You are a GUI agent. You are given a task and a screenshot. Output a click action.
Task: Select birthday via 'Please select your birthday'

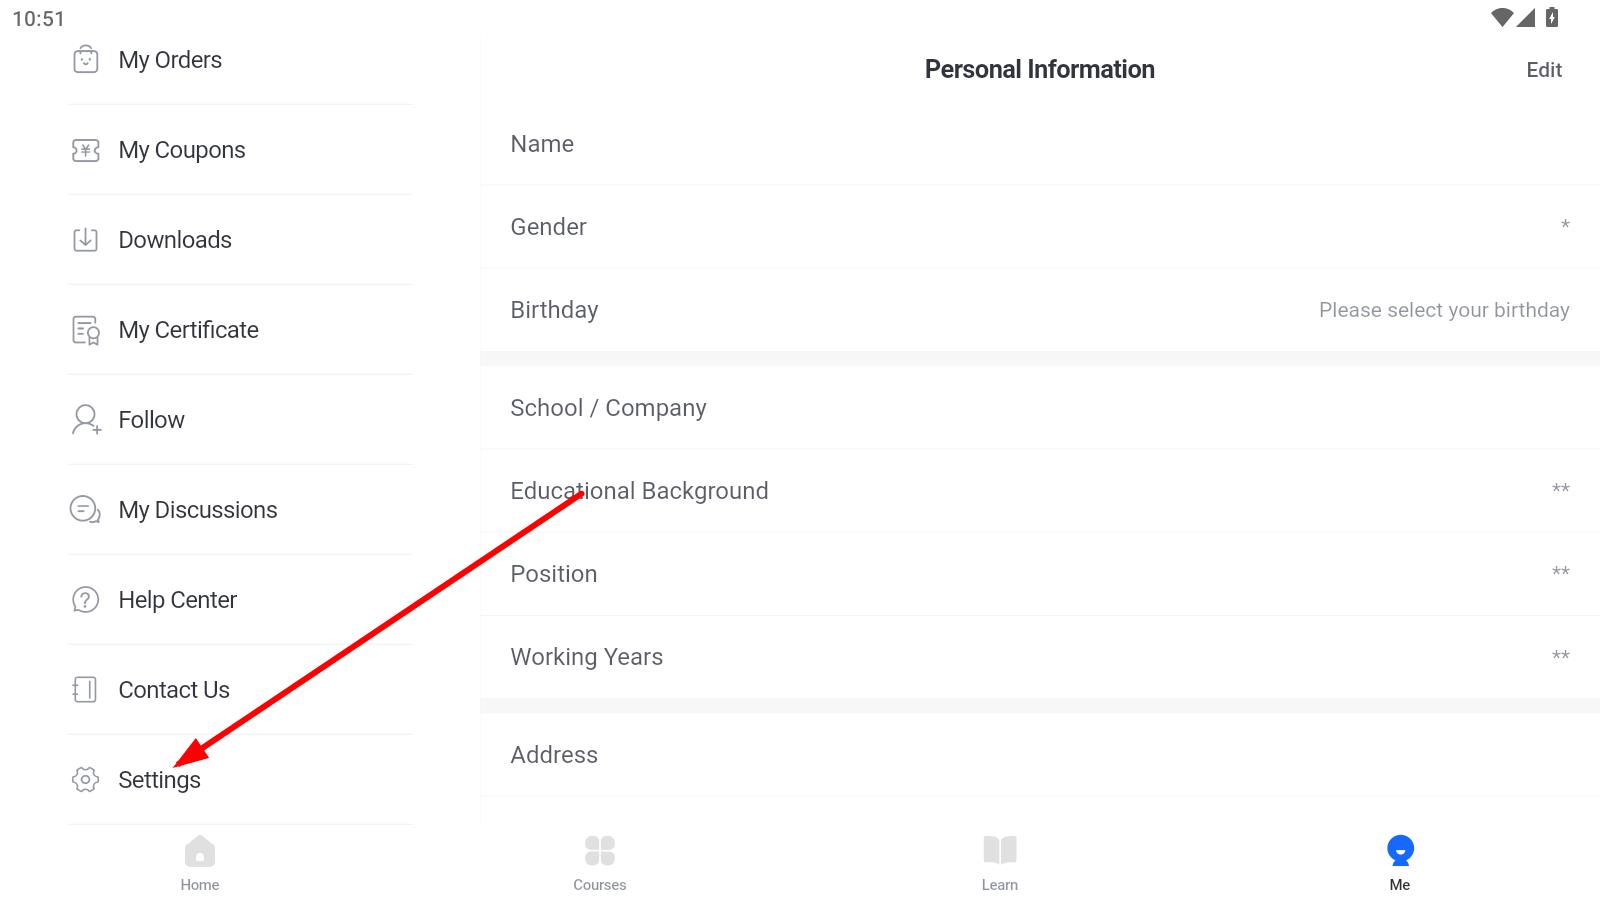pyautogui.click(x=1443, y=310)
